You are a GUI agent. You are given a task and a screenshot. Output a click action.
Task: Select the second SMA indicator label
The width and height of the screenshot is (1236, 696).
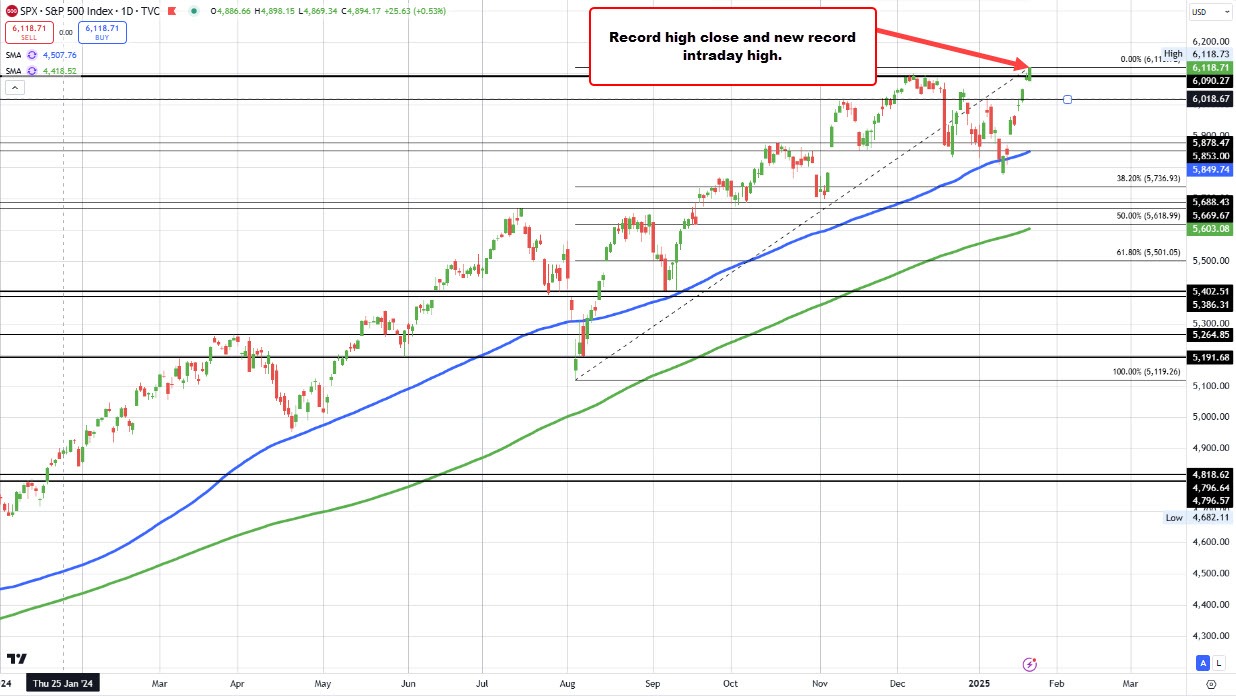pyautogui.click(x=14, y=71)
